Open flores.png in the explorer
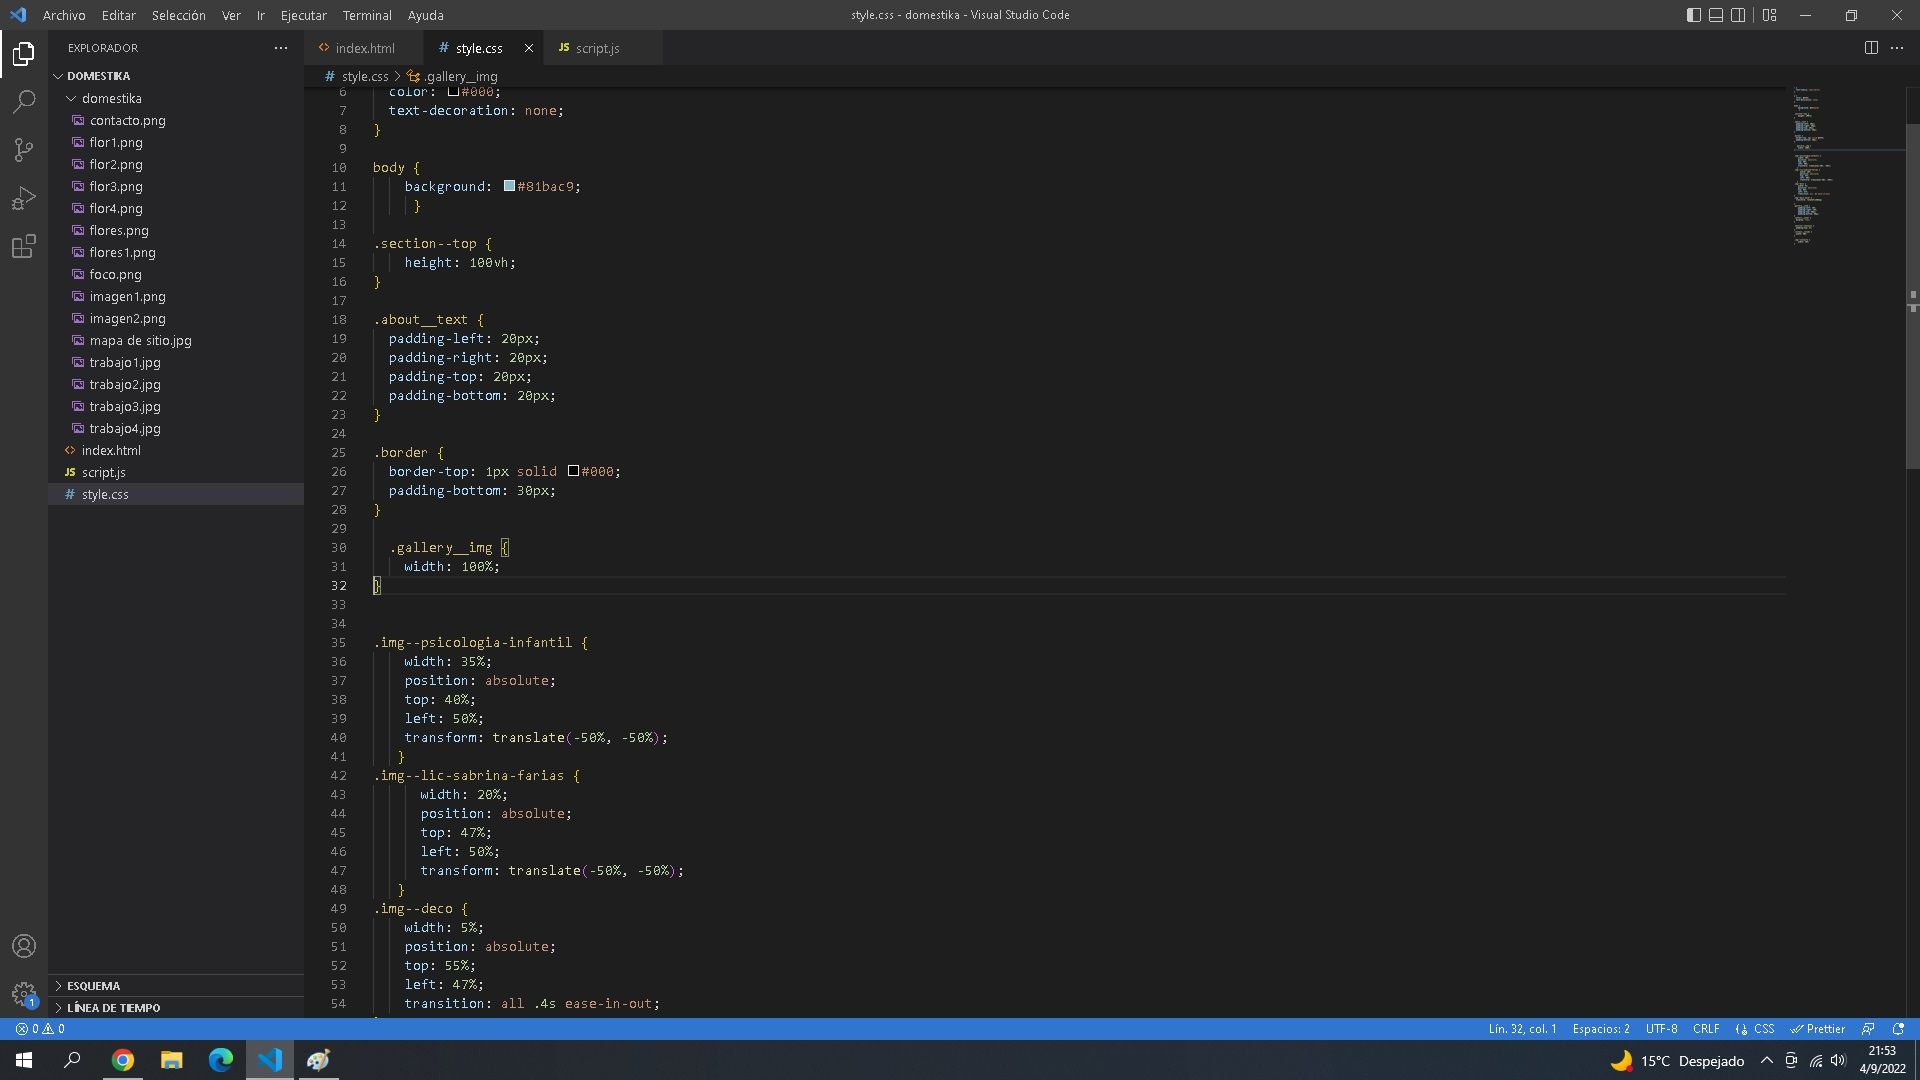Image resolution: width=1920 pixels, height=1080 pixels. pyautogui.click(x=118, y=230)
